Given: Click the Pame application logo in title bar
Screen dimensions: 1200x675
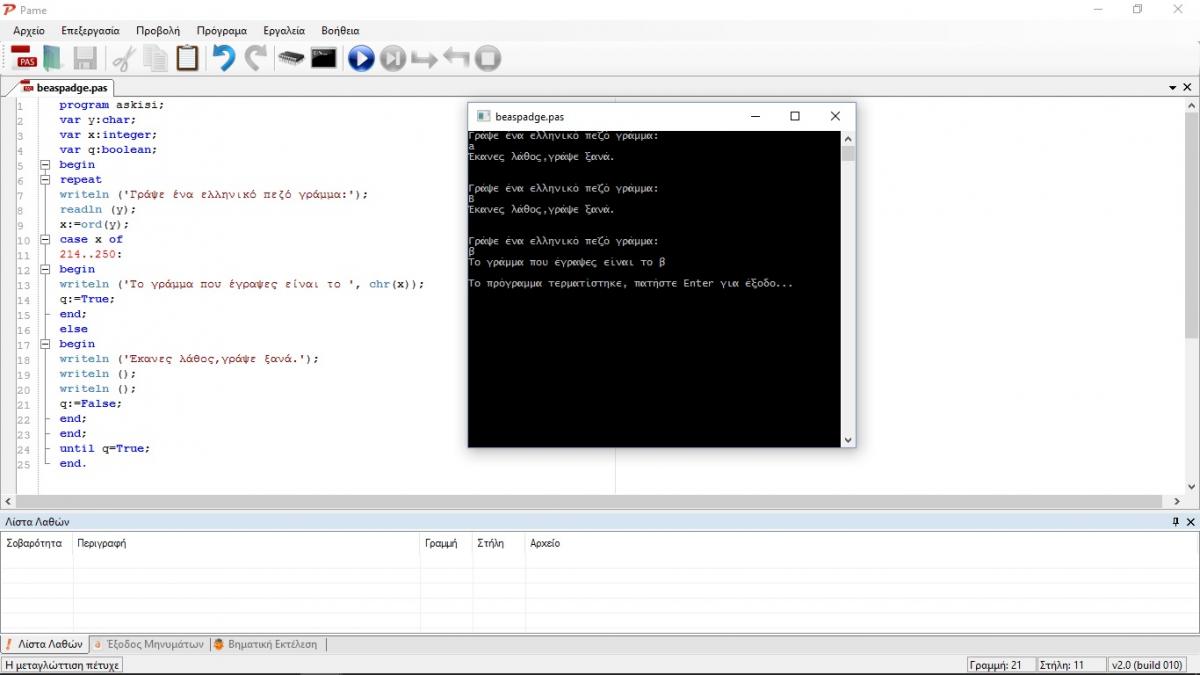Looking at the screenshot, I should 10,10.
